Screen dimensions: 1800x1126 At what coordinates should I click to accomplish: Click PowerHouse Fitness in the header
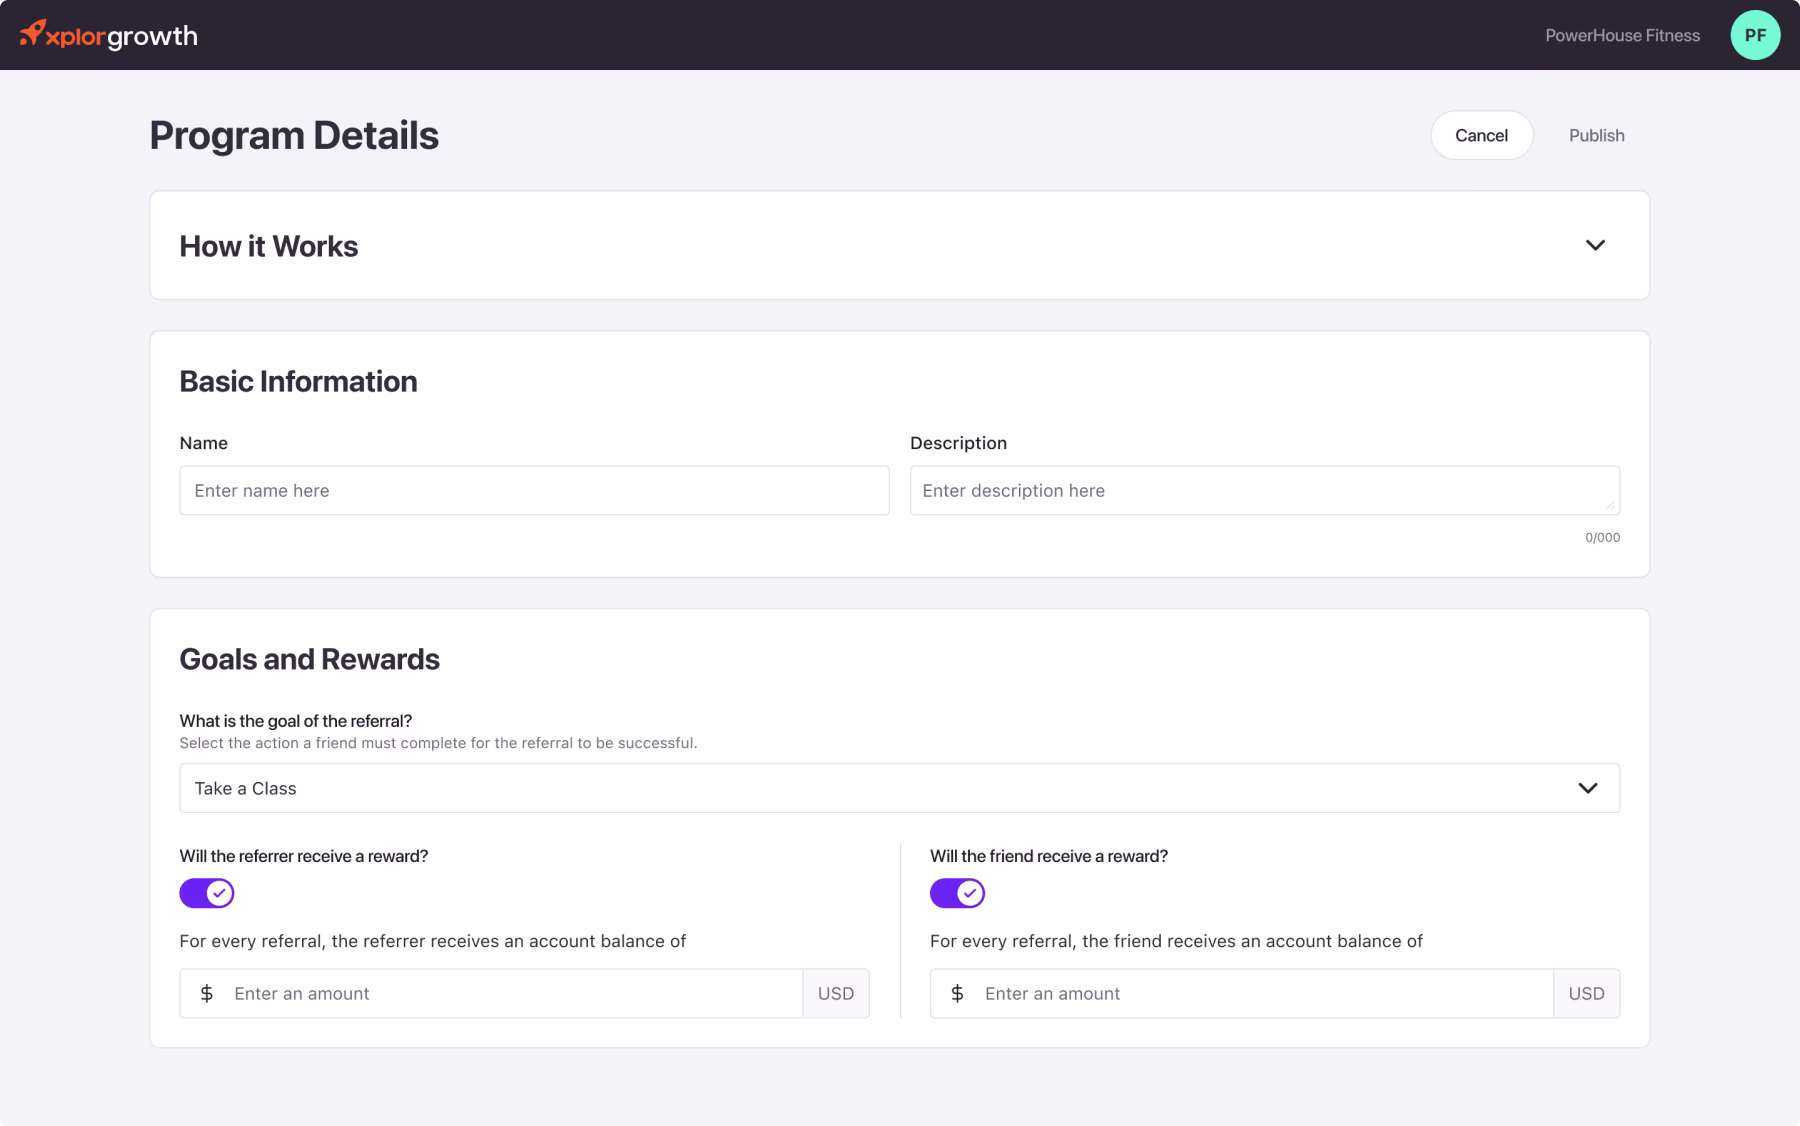[x=1622, y=35]
